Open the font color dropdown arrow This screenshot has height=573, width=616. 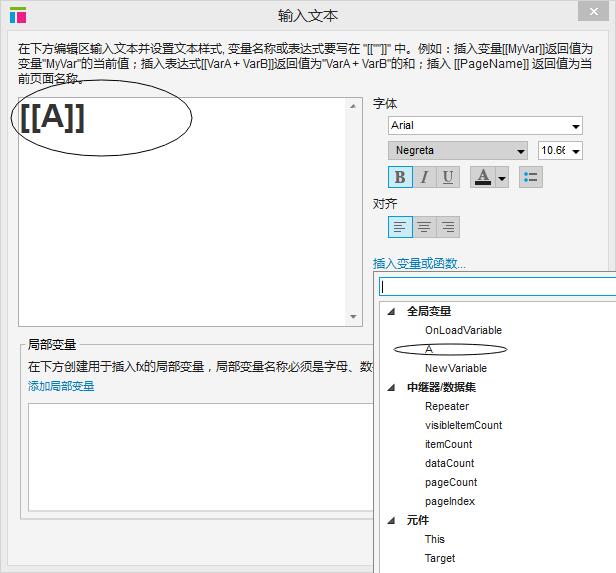point(502,178)
